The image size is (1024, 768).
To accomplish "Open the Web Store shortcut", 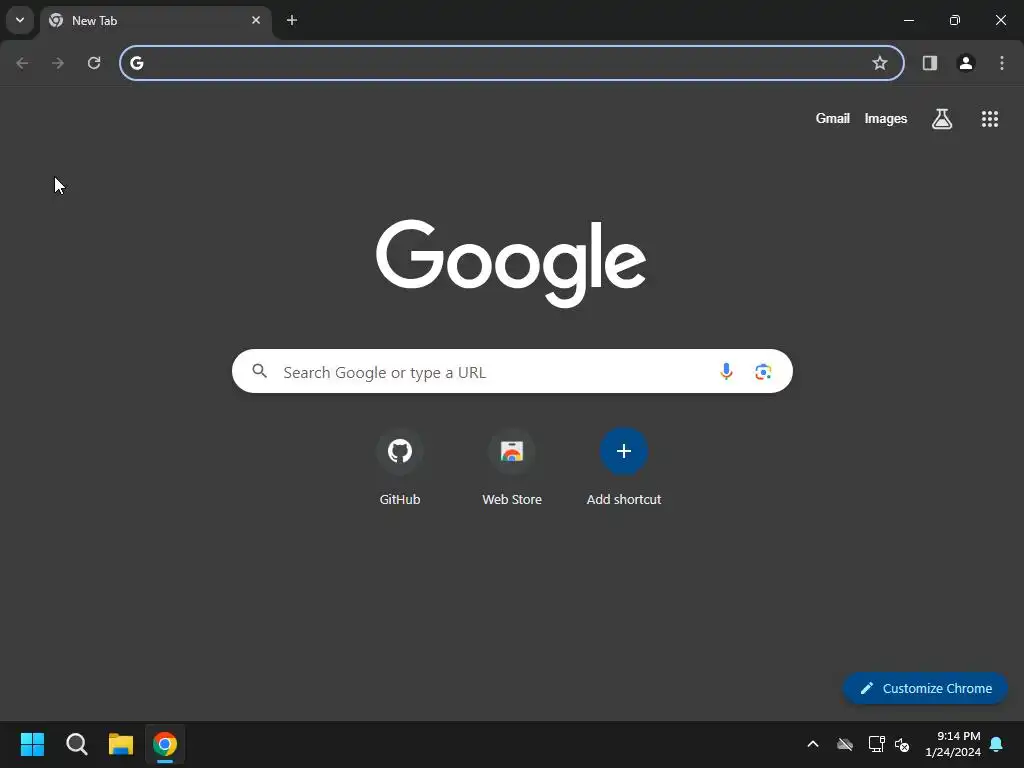I will click(512, 468).
